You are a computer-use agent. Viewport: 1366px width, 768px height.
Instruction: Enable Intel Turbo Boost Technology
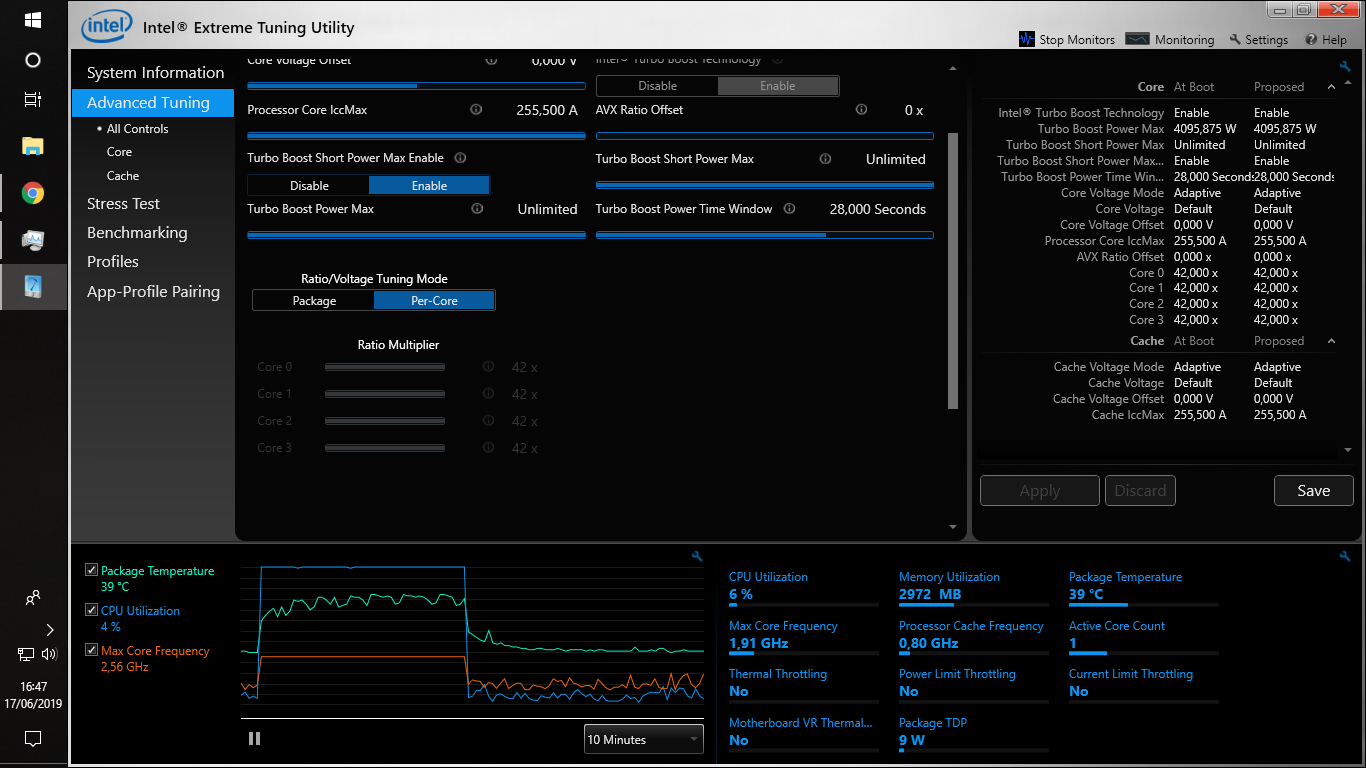pyautogui.click(x=778, y=86)
